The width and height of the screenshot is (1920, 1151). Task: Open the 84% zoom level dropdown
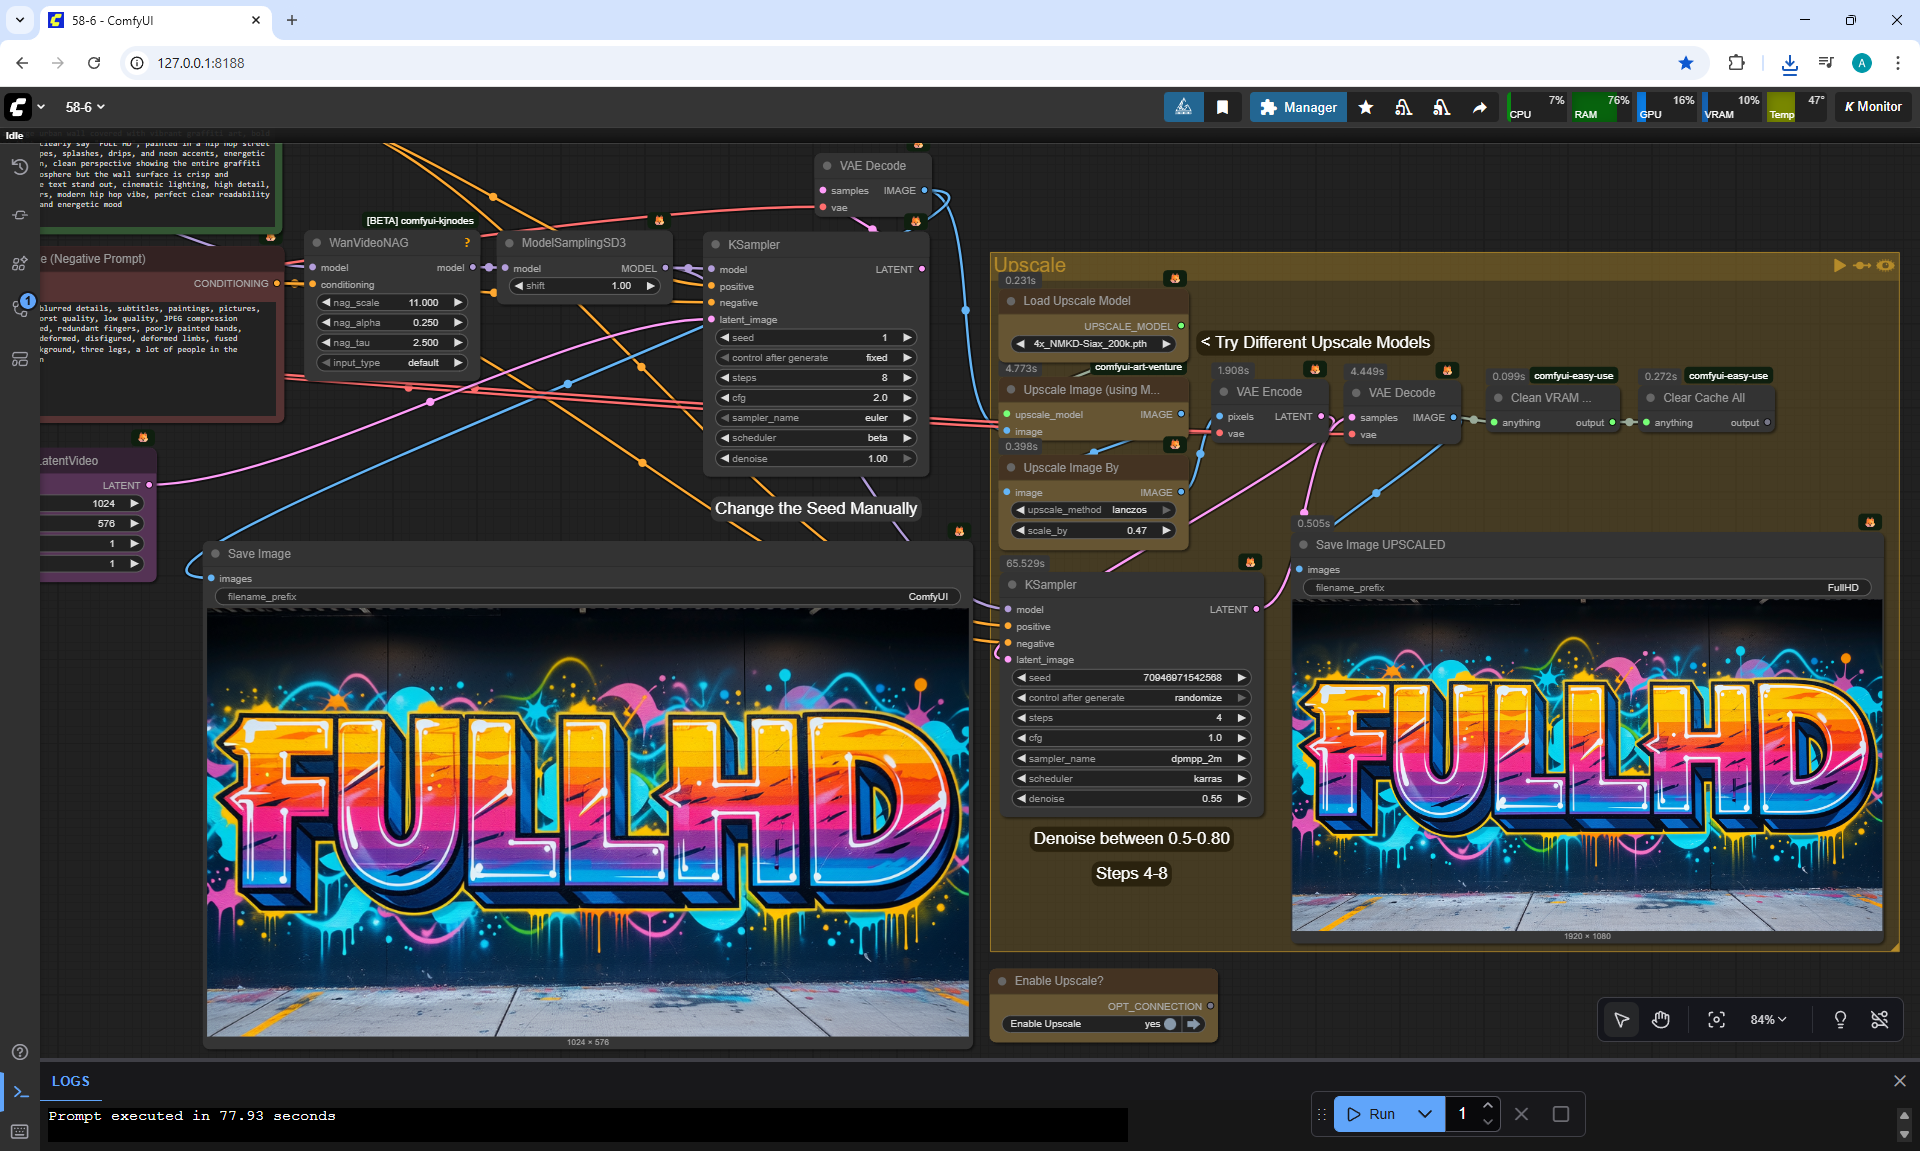[x=1767, y=1019]
